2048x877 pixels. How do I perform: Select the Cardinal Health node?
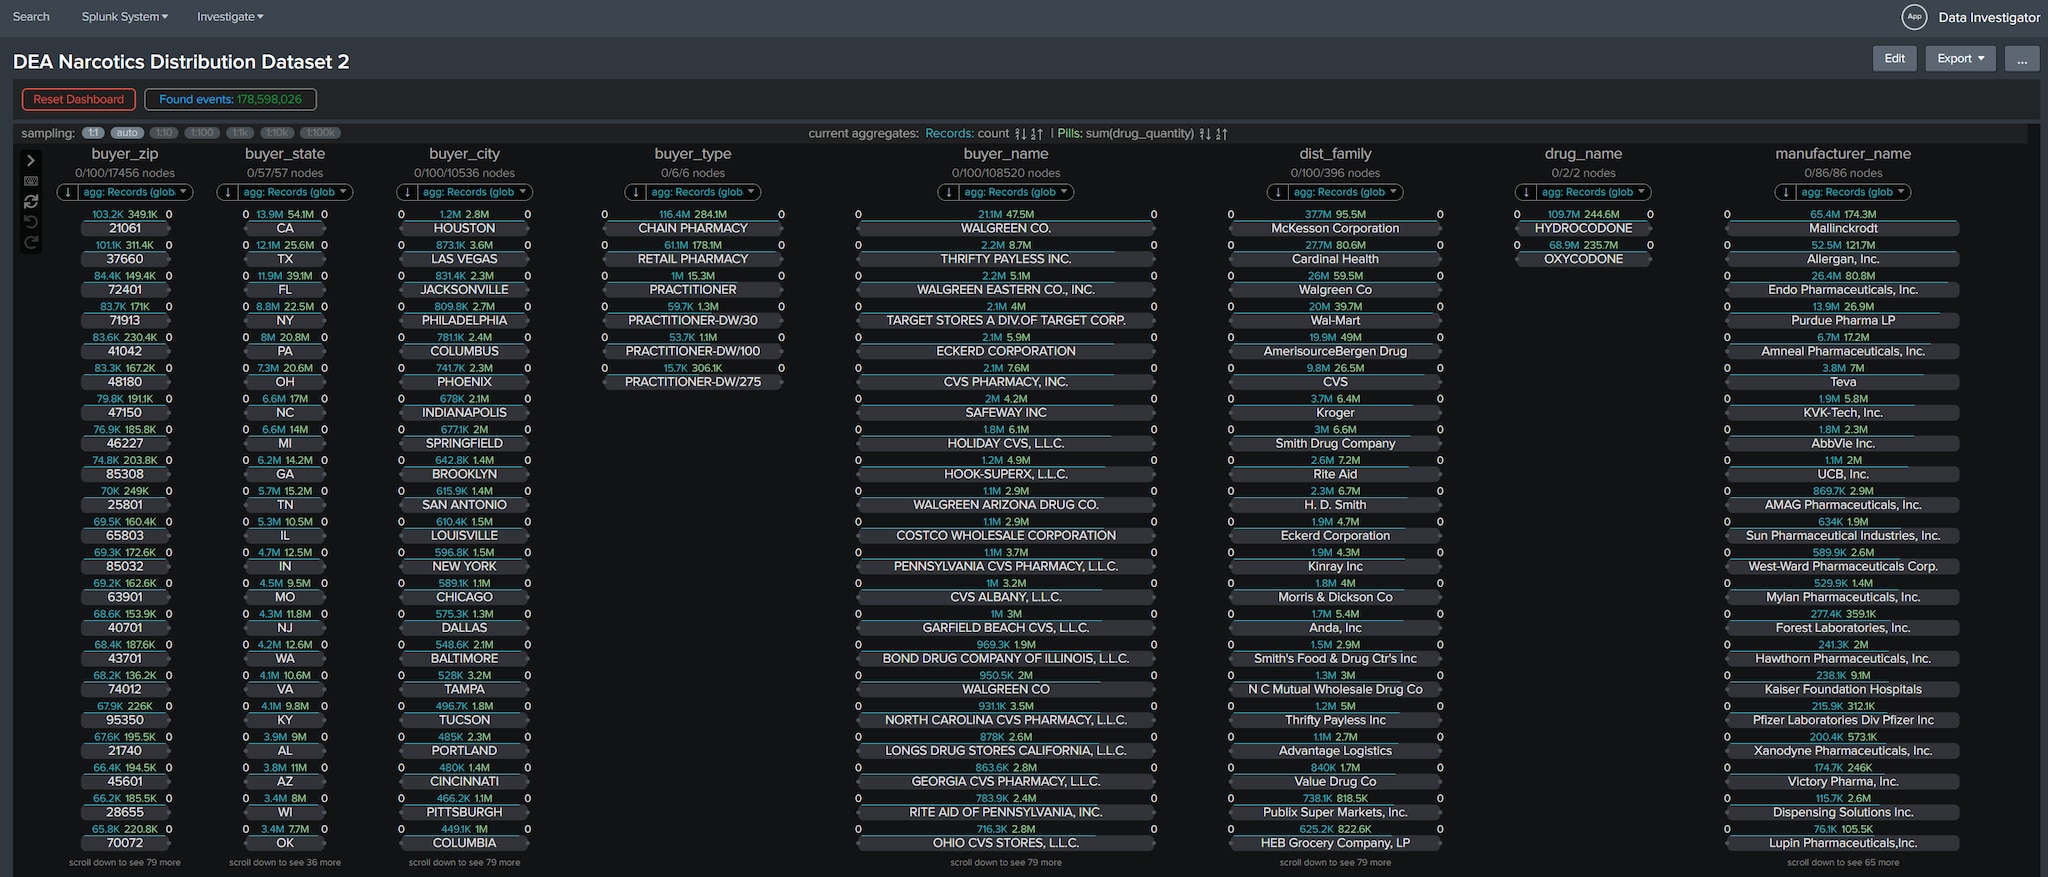point(1335,259)
